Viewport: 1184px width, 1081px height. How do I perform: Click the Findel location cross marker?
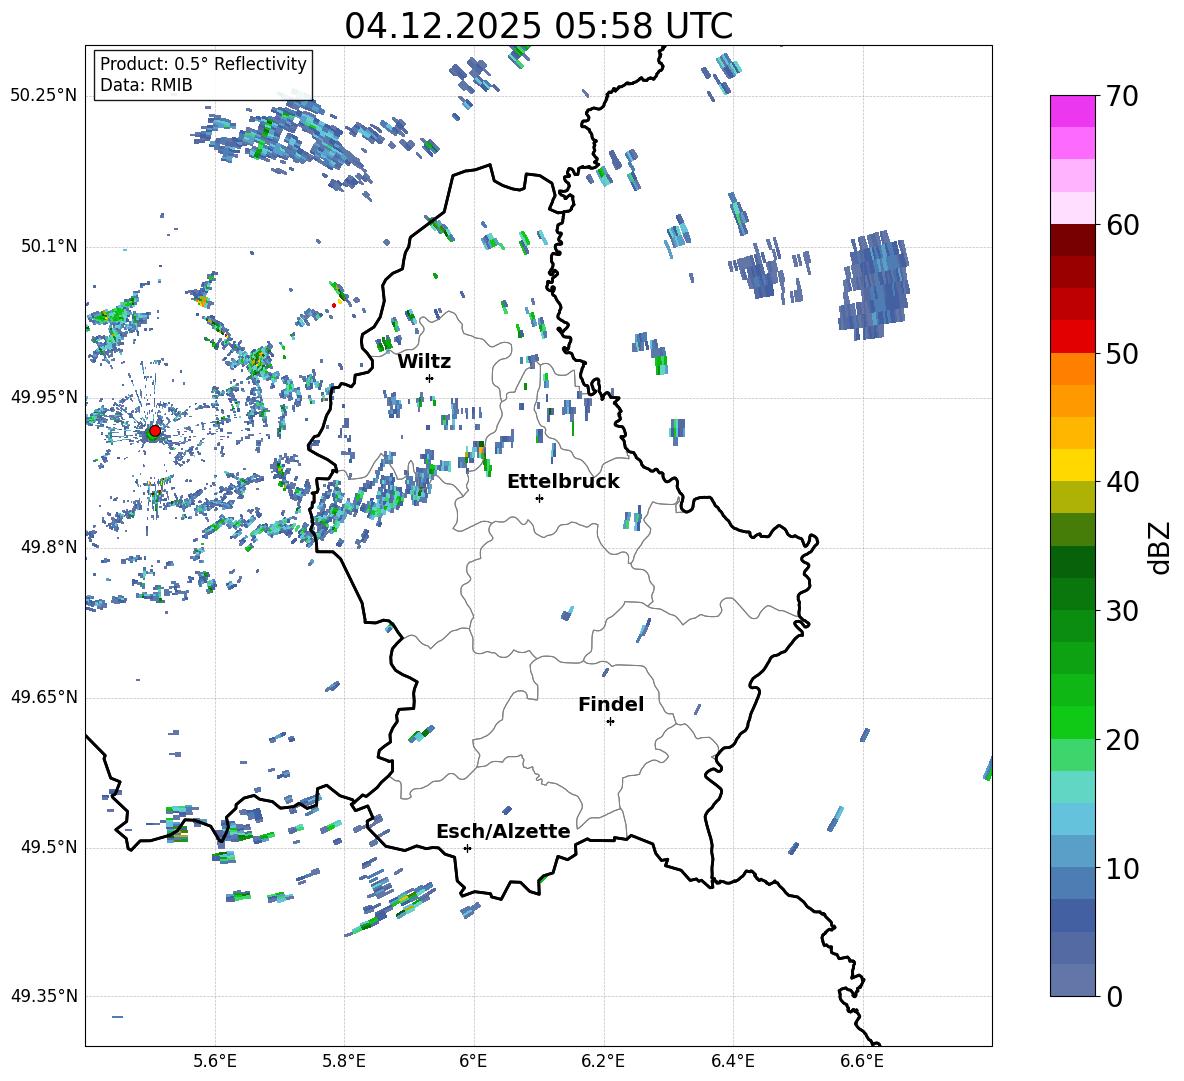tap(610, 722)
